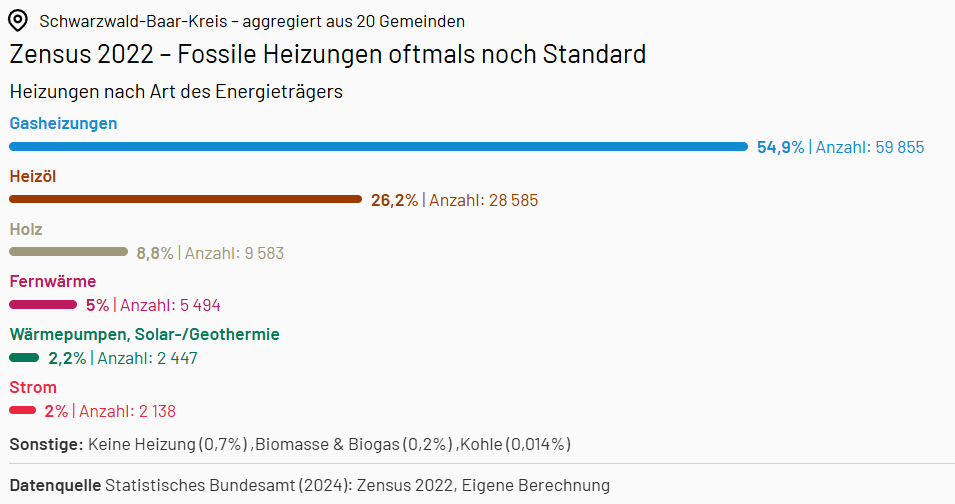Click the green Wärmepumpen bar
The image size is (955, 504).
pyautogui.click(x=24, y=358)
